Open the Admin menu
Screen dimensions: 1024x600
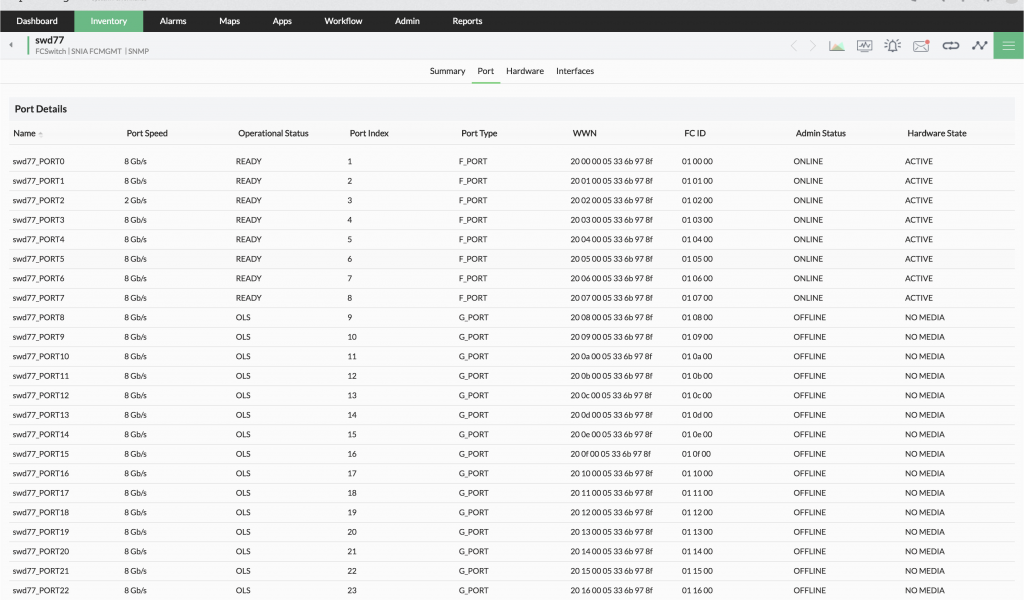click(408, 21)
